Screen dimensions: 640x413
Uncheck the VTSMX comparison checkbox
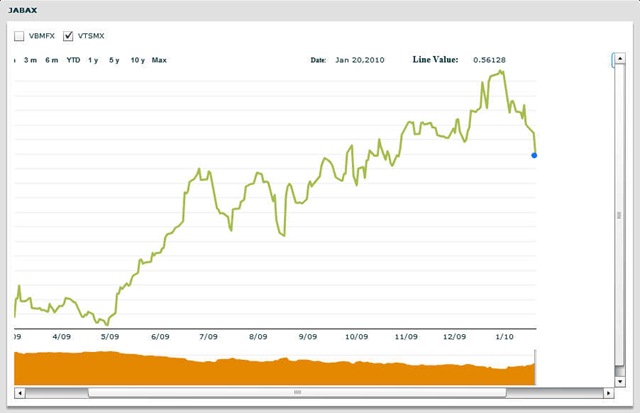[x=68, y=36]
